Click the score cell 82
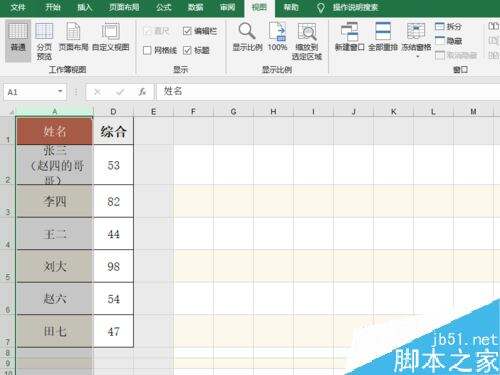Screen dimensions: 500x375 113,201
